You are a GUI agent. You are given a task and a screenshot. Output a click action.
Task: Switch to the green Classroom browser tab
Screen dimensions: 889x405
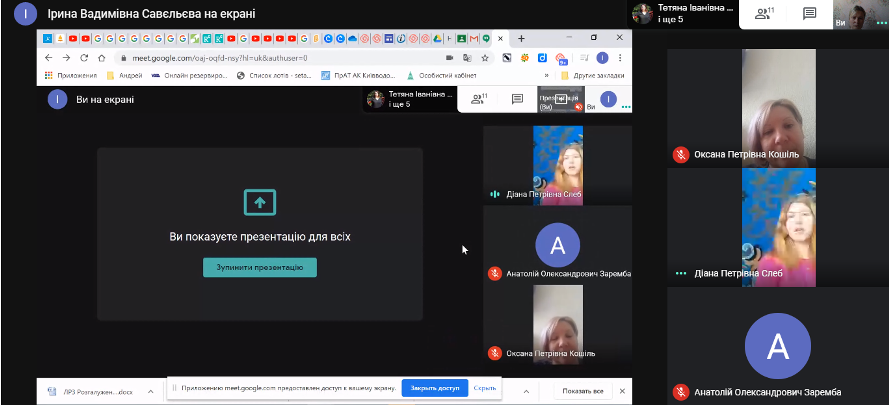[461, 39]
